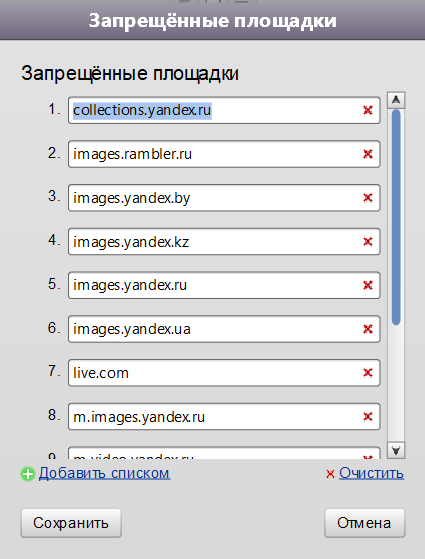The image size is (425, 559).
Task: Click the images.yandex.ua text field
Action: coord(224,329)
